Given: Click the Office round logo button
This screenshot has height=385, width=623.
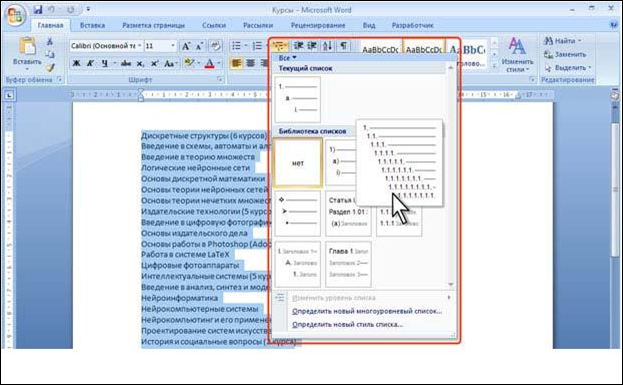Looking at the screenshot, I should (15, 15).
